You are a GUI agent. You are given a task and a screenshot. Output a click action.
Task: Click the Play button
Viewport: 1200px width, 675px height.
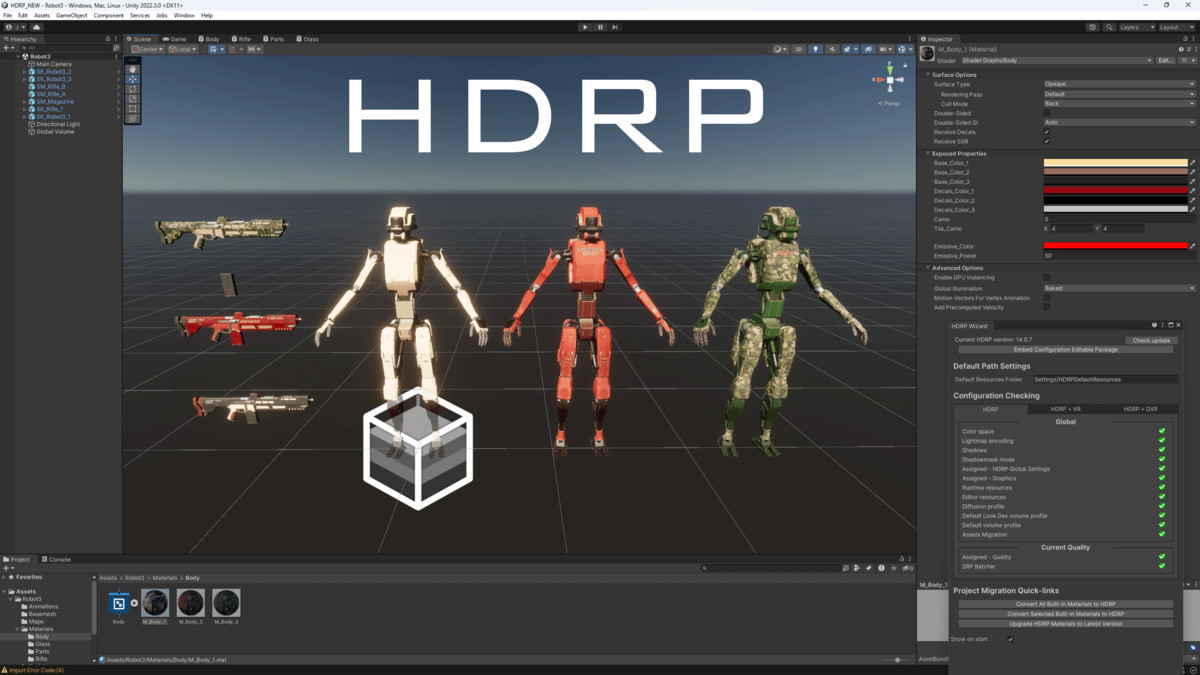[585, 27]
